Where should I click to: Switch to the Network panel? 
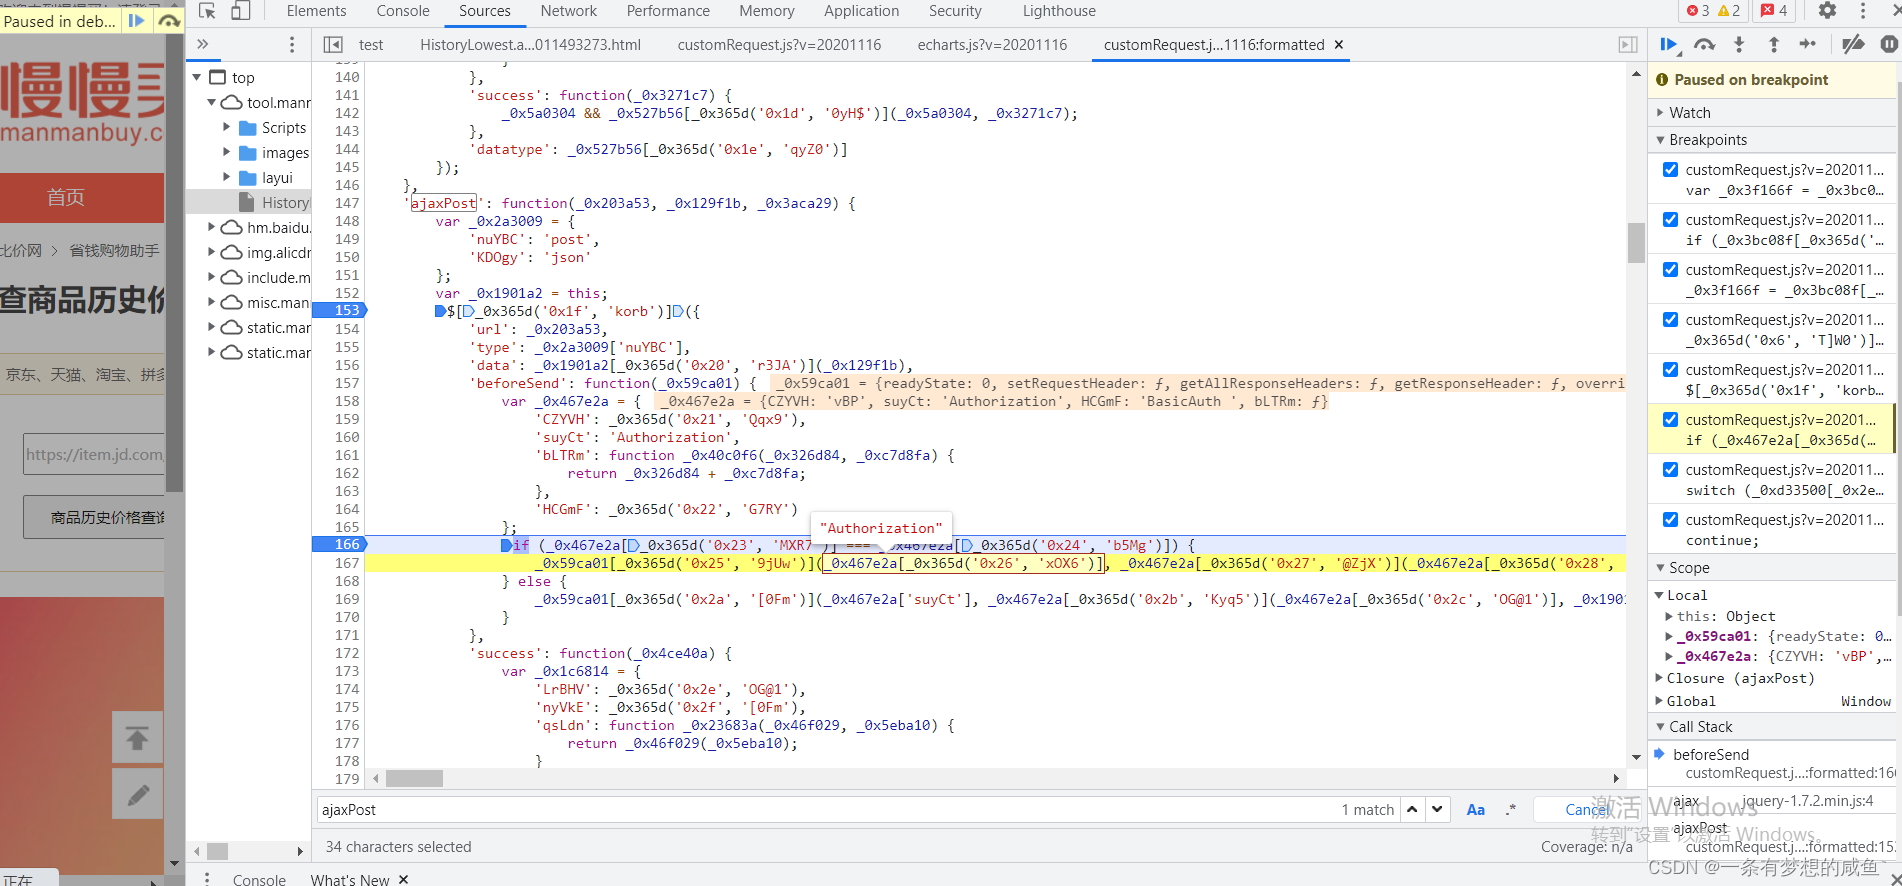point(568,11)
